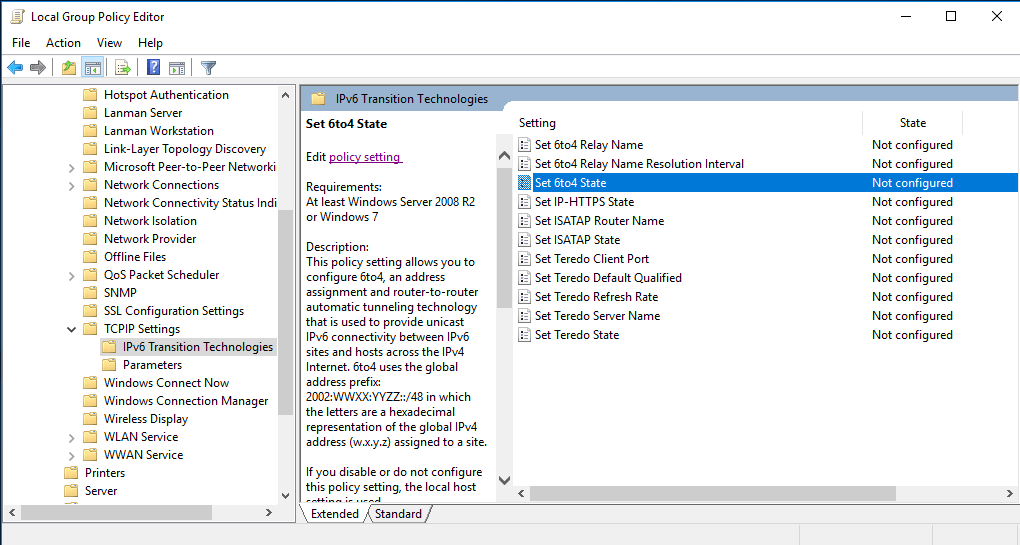This screenshot has width=1020, height=545.
Task: Click folder icon next to Offline Files
Action: (x=90, y=257)
